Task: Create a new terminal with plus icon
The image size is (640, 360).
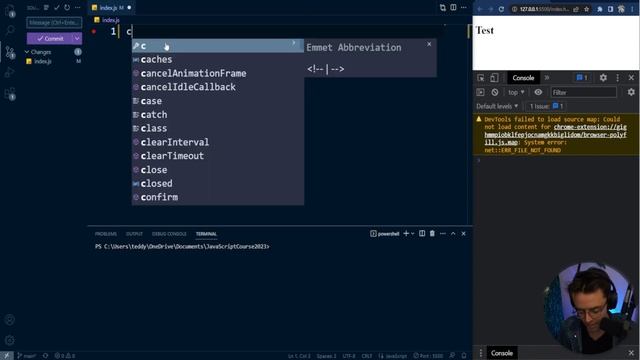Action: [406, 233]
